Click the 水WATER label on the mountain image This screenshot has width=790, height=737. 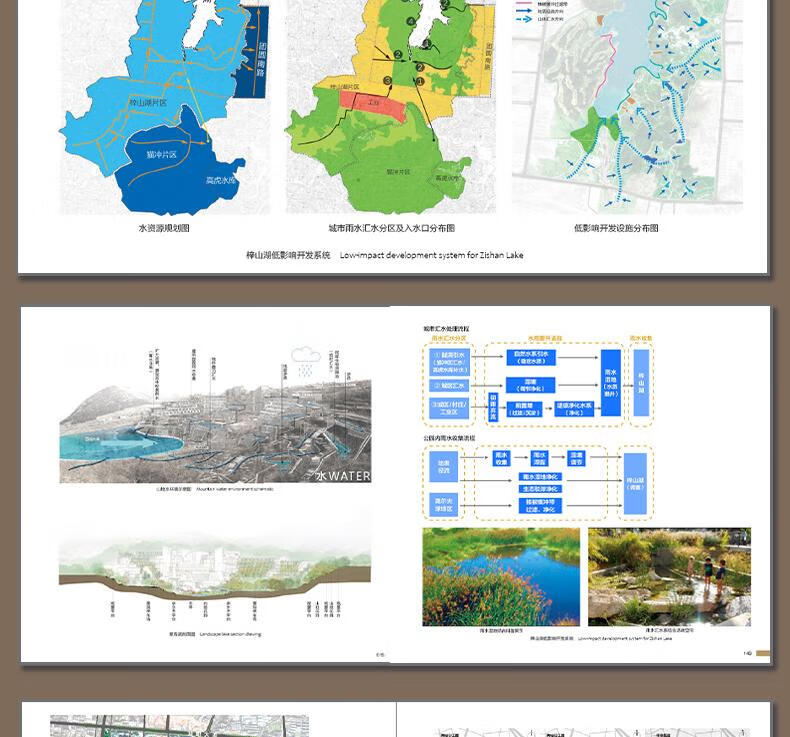[342, 475]
